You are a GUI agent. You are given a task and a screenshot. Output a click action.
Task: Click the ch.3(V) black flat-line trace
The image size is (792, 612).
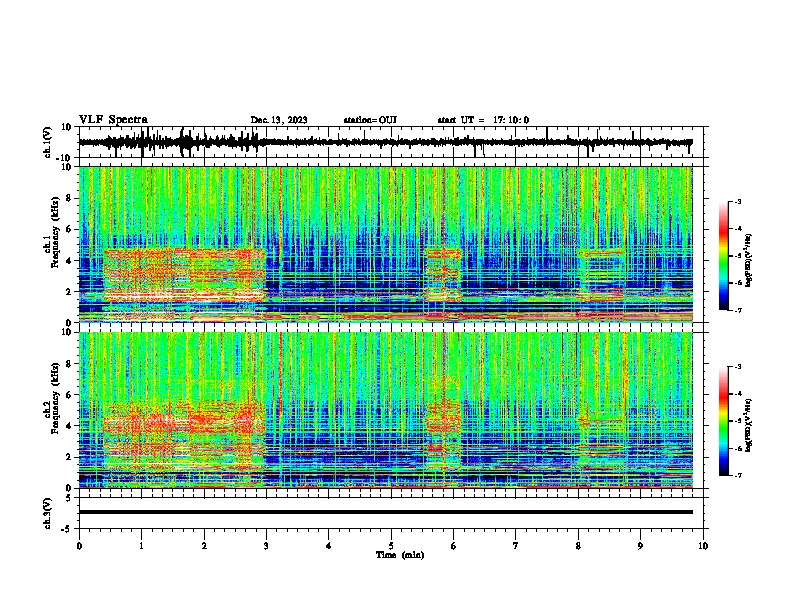(x=386, y=512)
